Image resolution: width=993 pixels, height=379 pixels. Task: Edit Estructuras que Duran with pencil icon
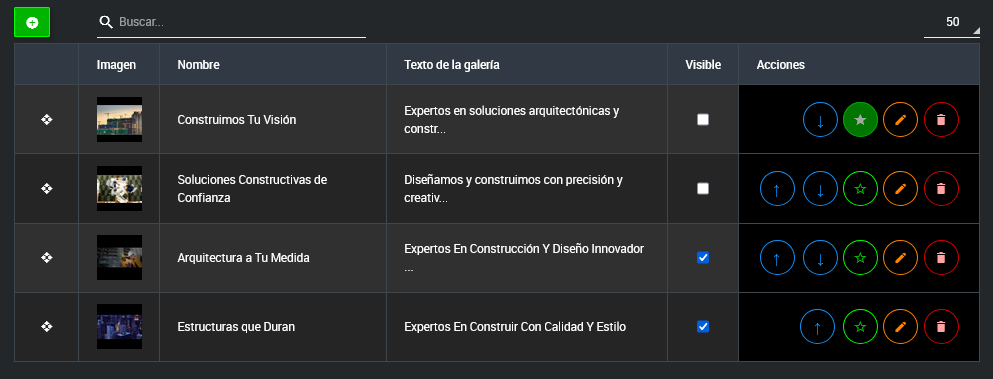pos(901,327)
